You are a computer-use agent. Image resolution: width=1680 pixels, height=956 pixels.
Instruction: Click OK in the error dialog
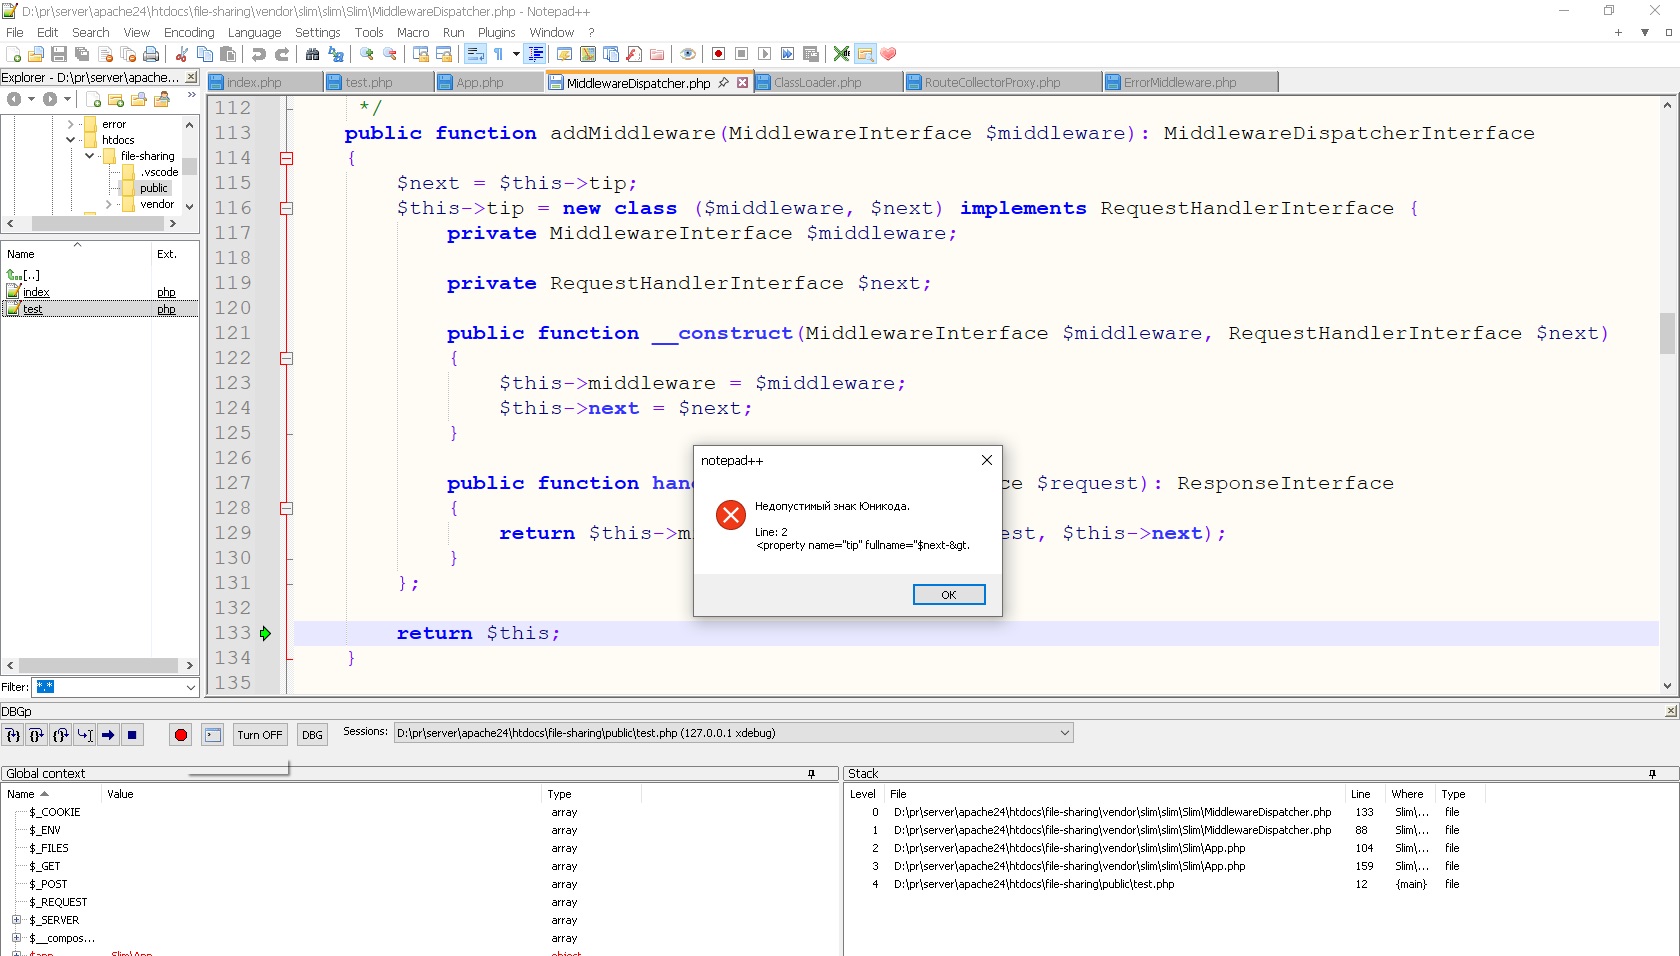tap(948, 595)
